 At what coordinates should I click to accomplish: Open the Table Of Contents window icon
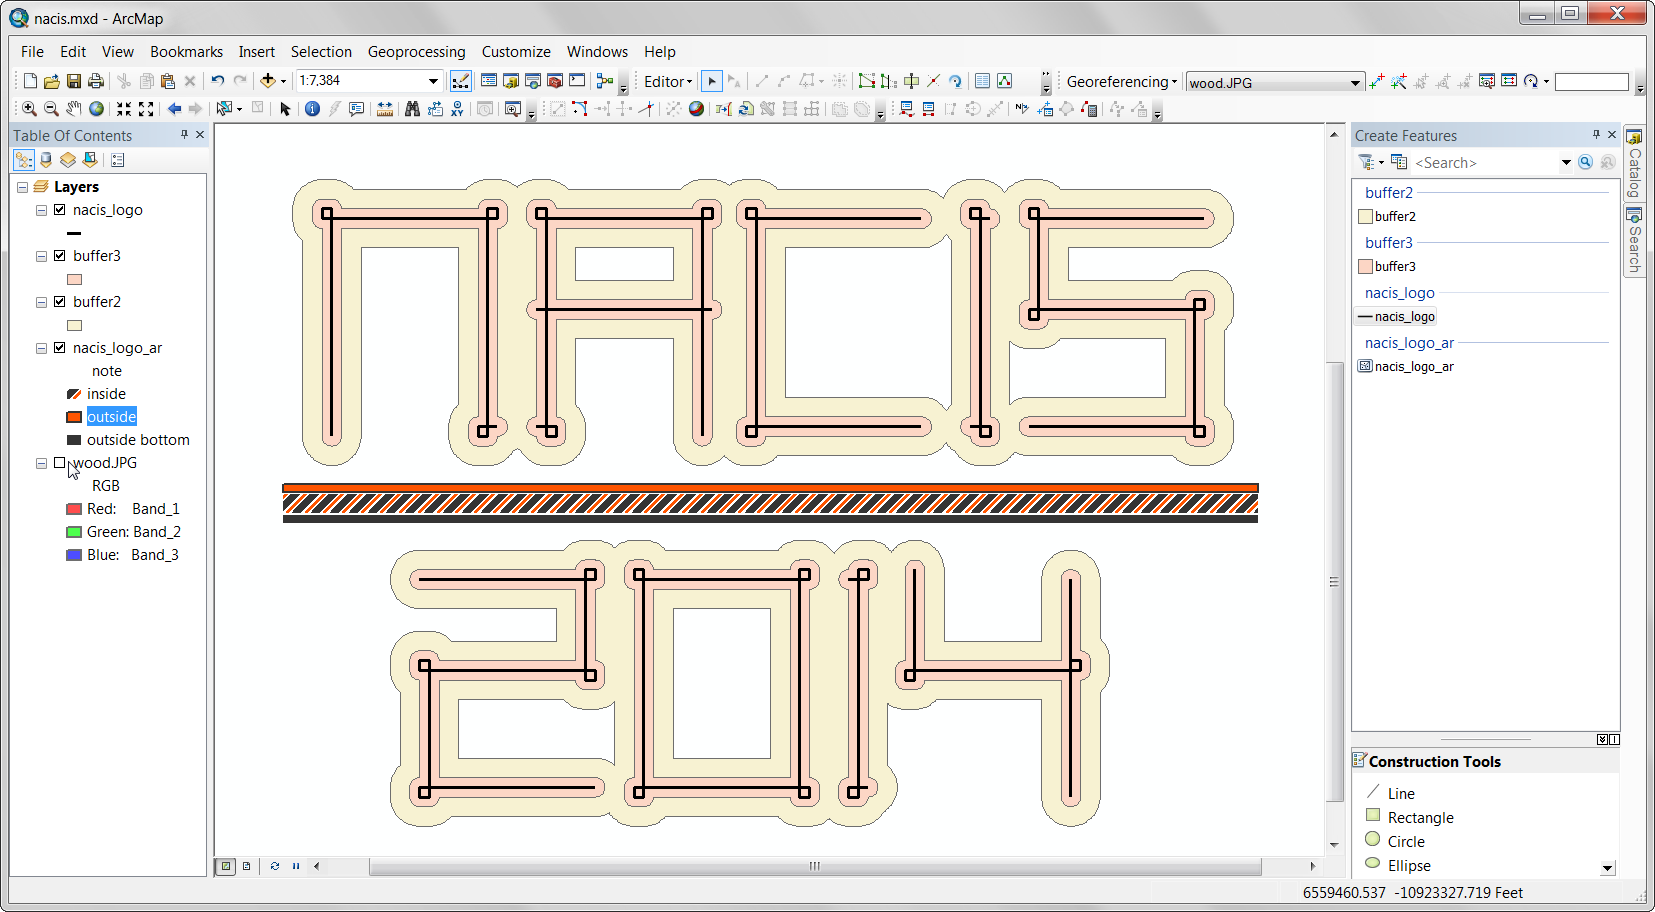click(x=489, y=81)
